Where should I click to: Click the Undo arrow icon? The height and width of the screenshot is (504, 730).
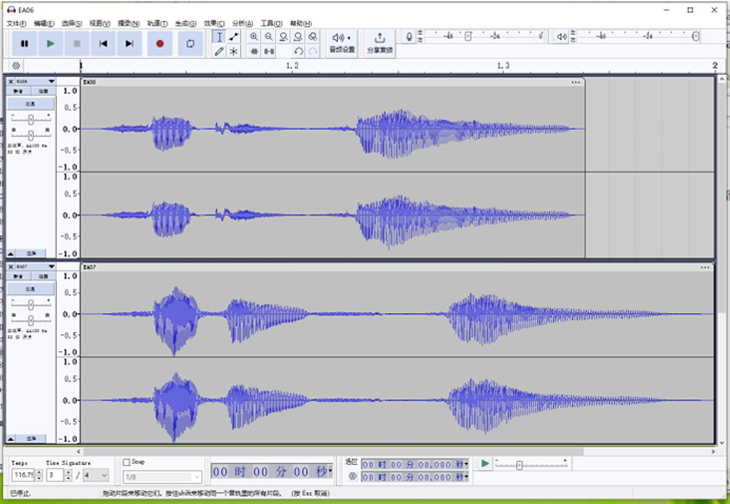click(298, 50)
